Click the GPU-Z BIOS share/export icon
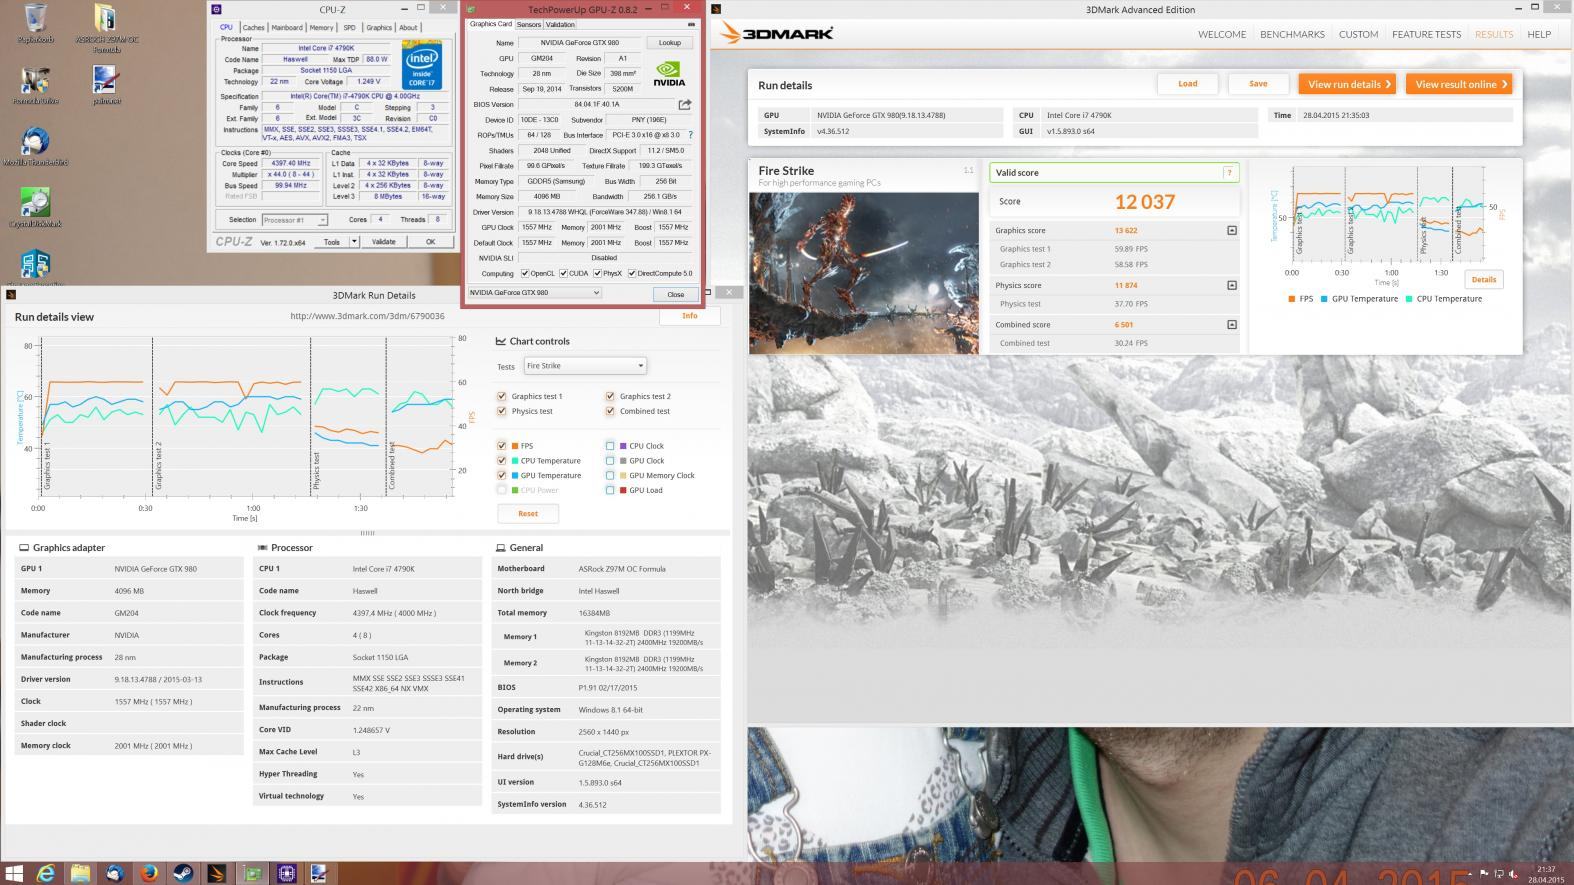 [685, 104]
